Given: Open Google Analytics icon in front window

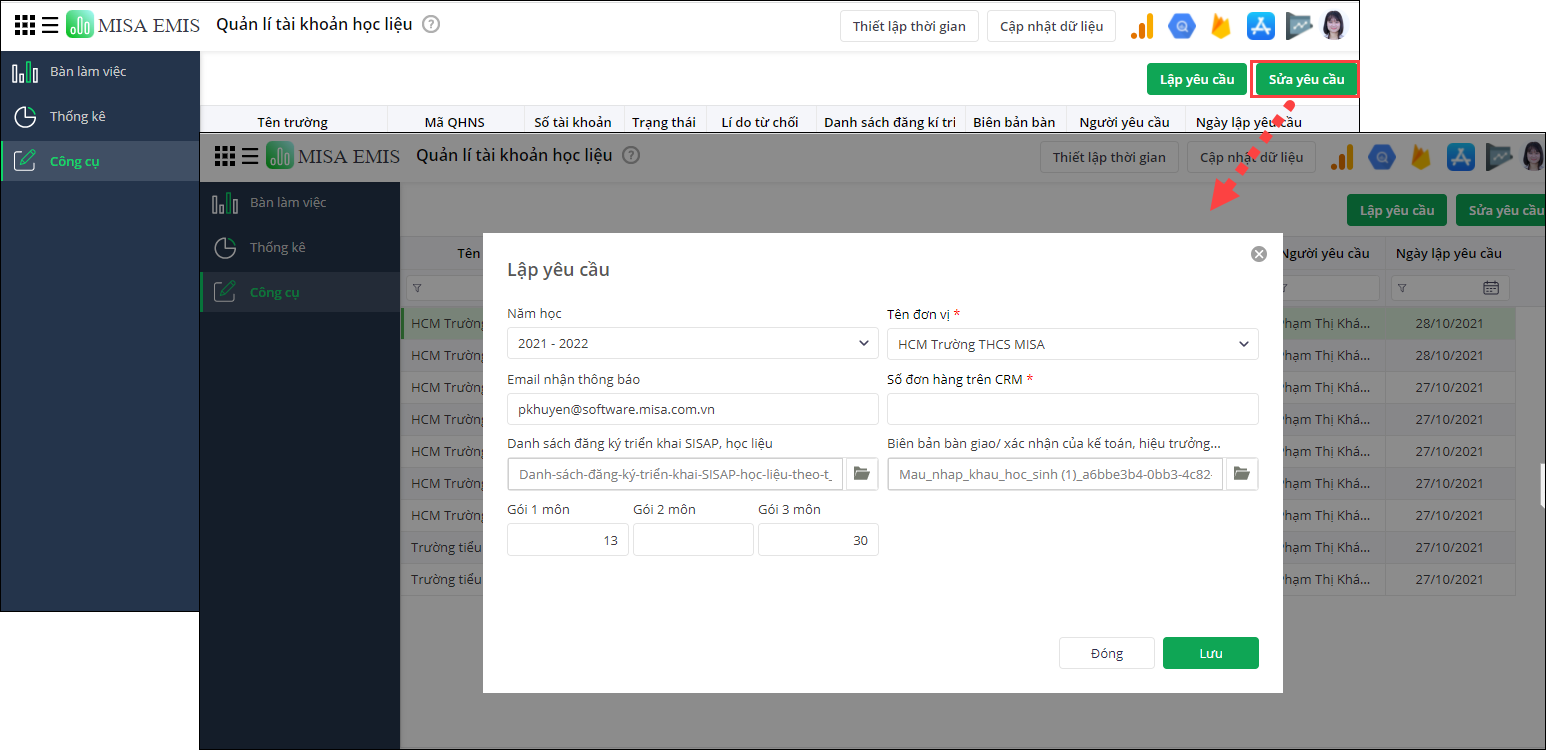Looking at the screenshot, I should pyautogui.click(x=1342, y=157).
